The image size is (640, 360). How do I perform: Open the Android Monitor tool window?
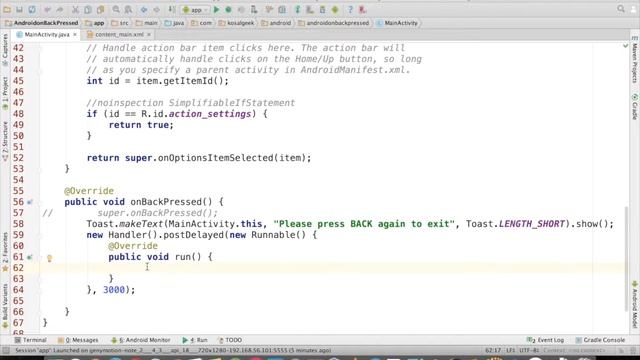point(140,340)
